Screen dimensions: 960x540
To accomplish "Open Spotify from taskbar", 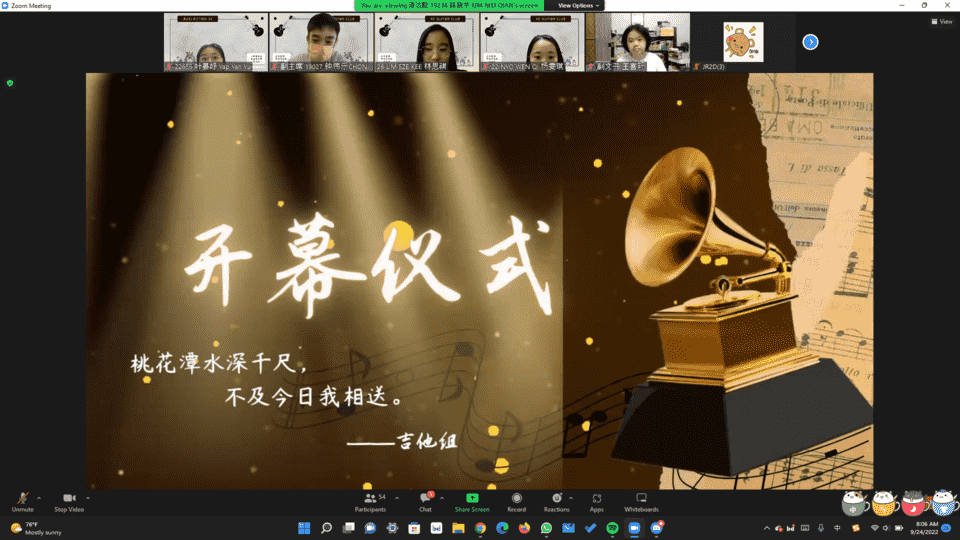I will pos(612,528).
